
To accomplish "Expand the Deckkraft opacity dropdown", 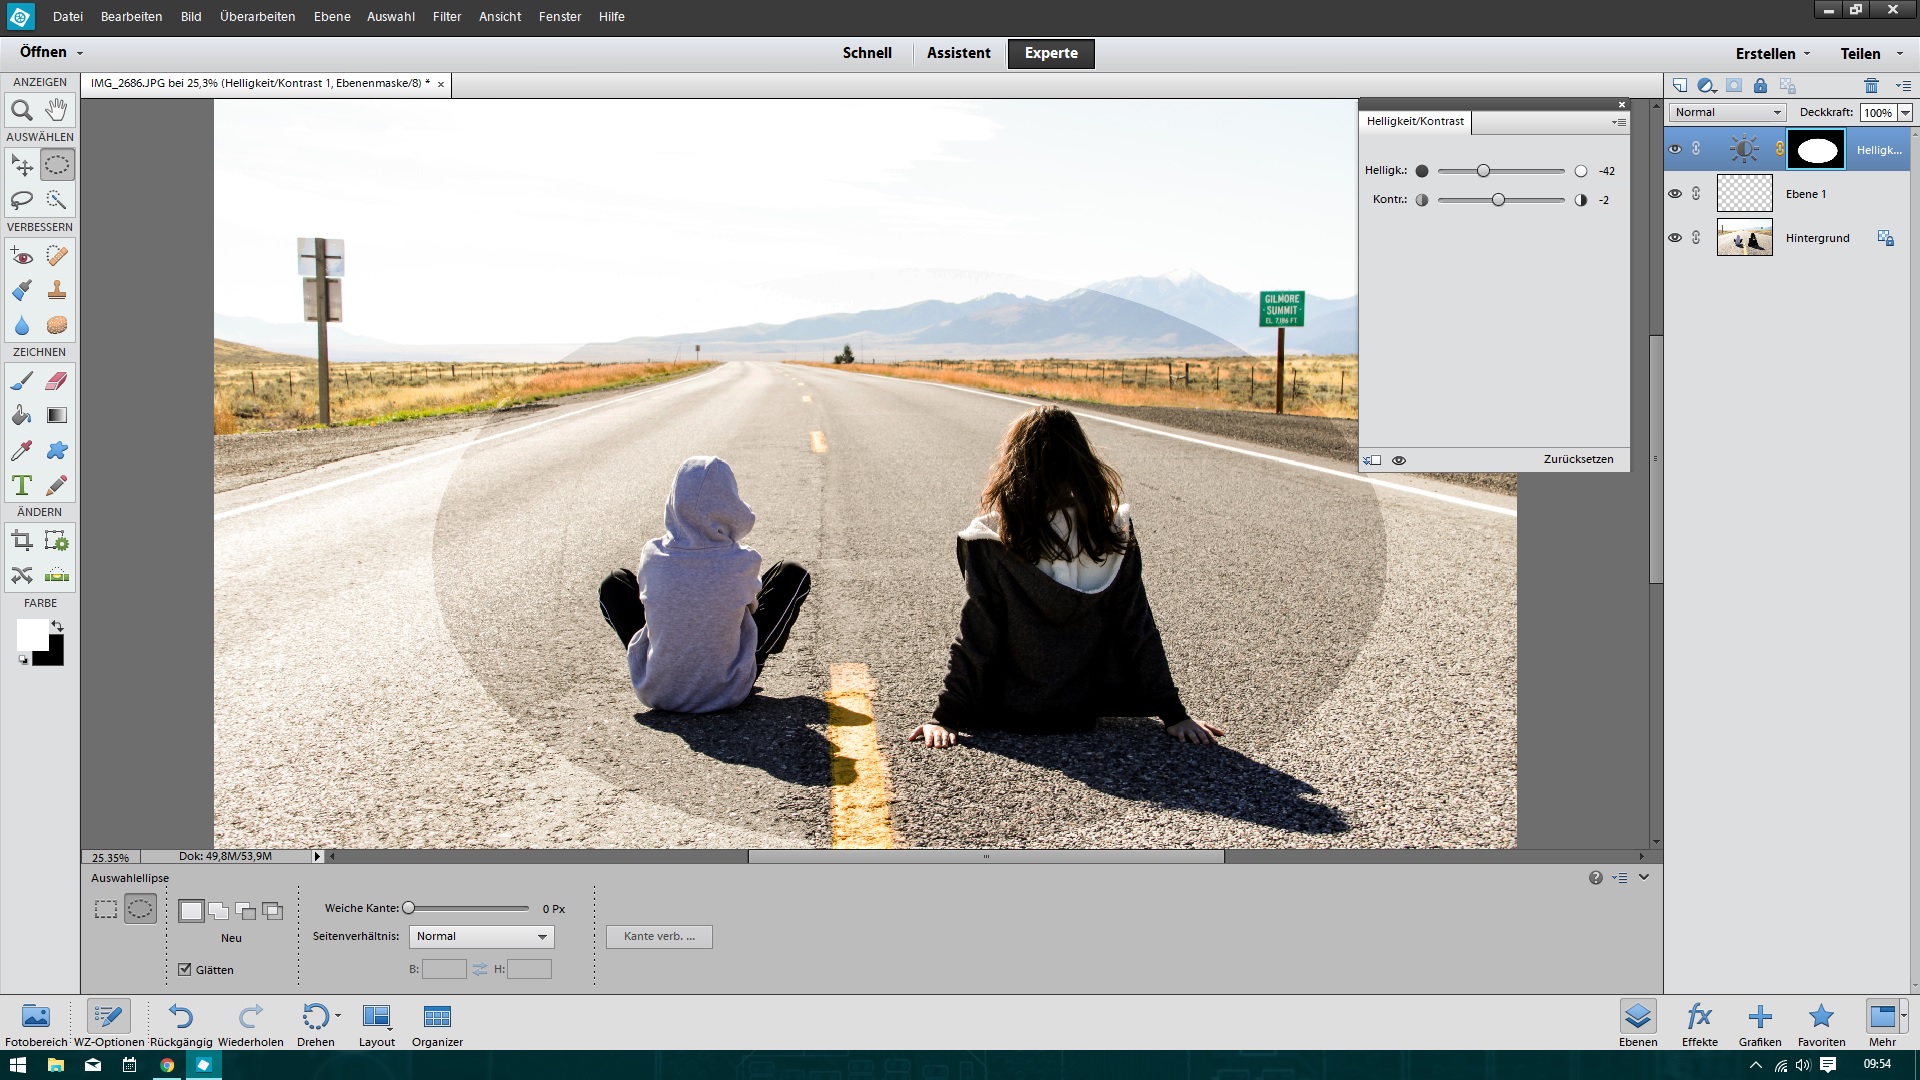I will [1905, 113].
